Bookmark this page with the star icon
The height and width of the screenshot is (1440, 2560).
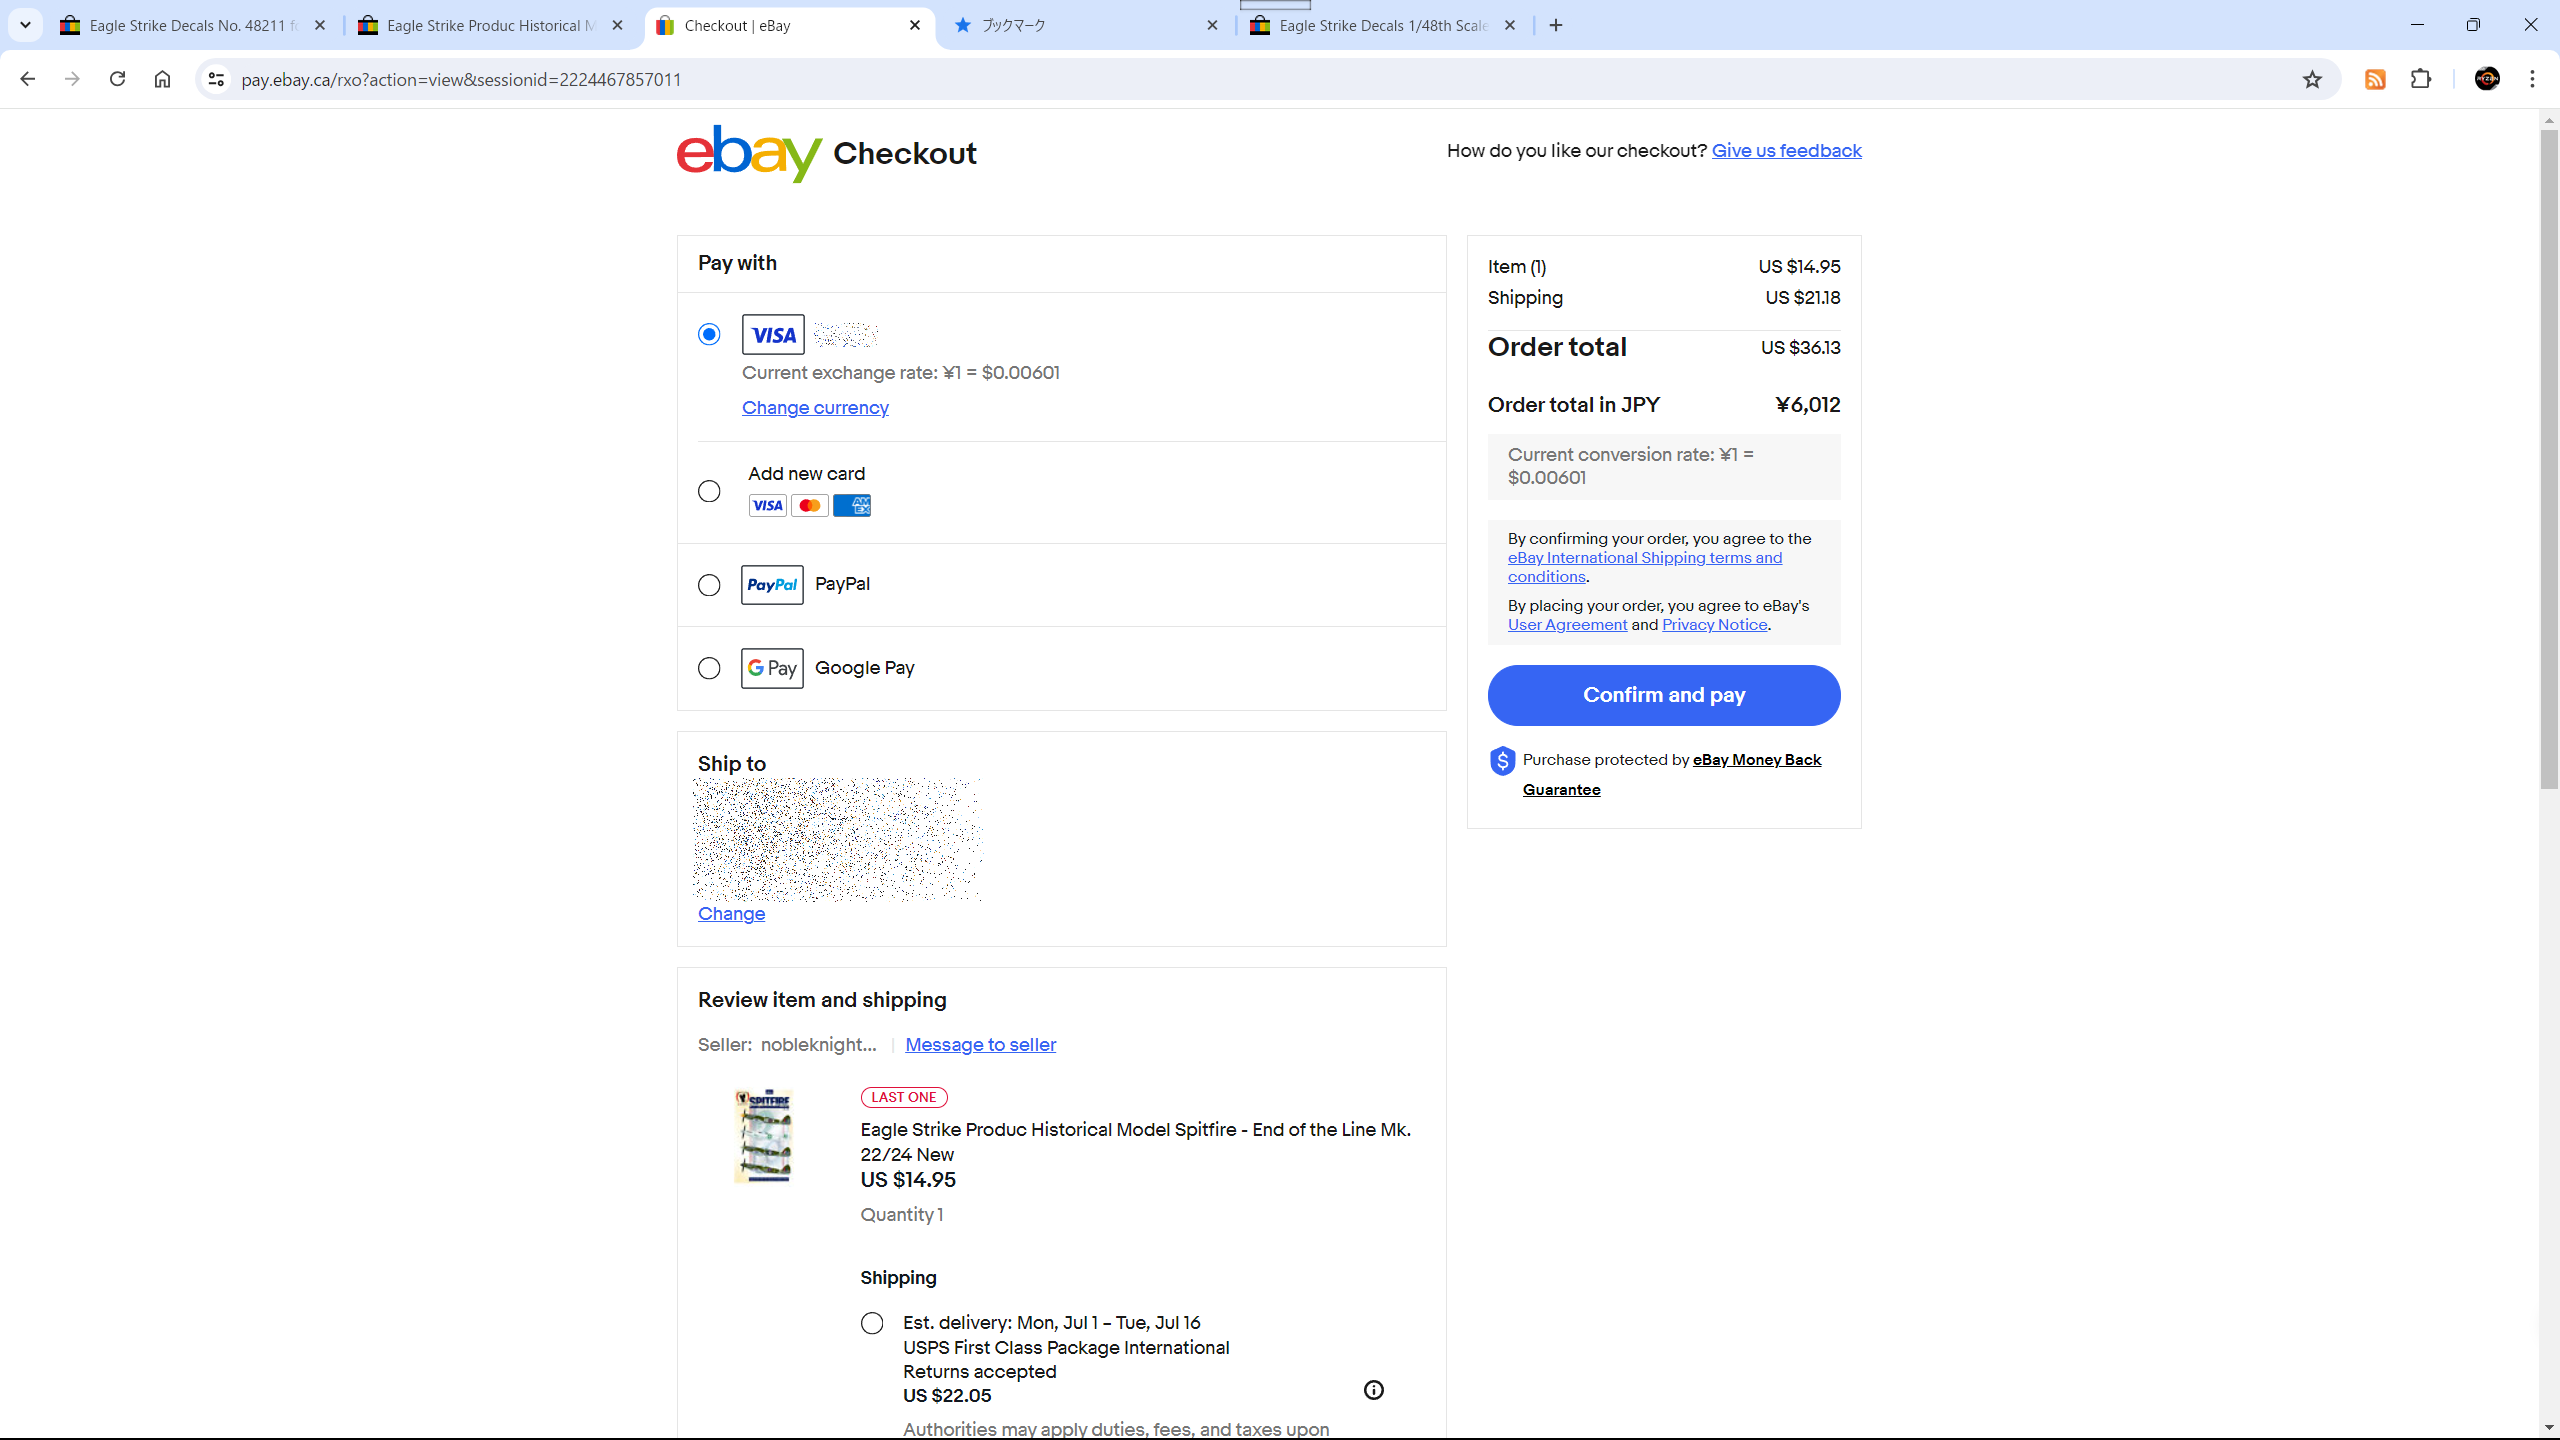pyautogui.click(x=2312, y=79)
